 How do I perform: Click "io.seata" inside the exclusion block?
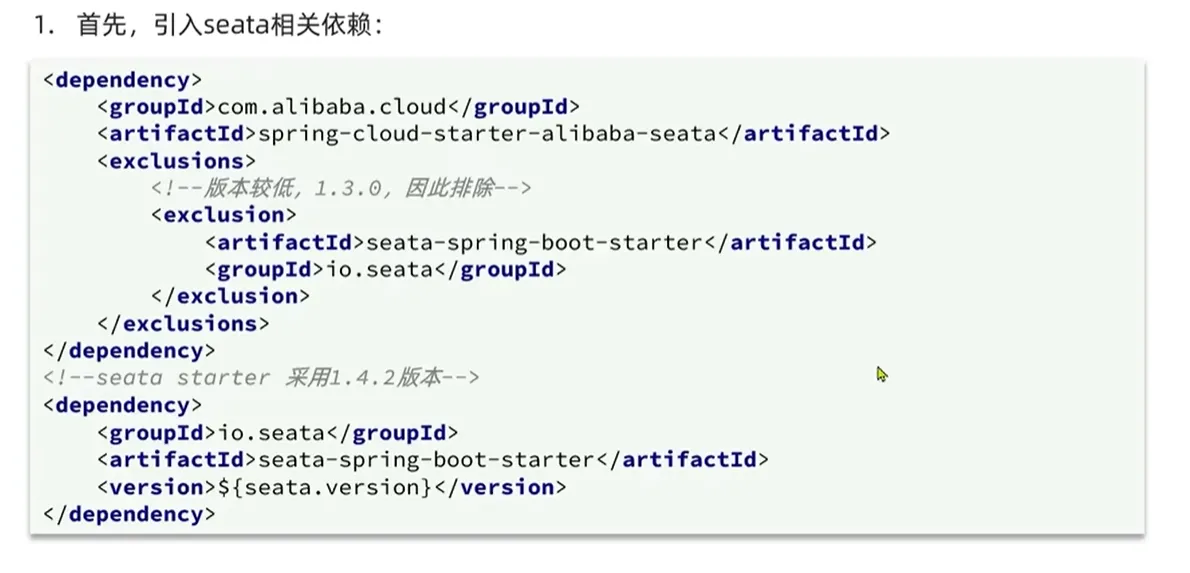380,269
